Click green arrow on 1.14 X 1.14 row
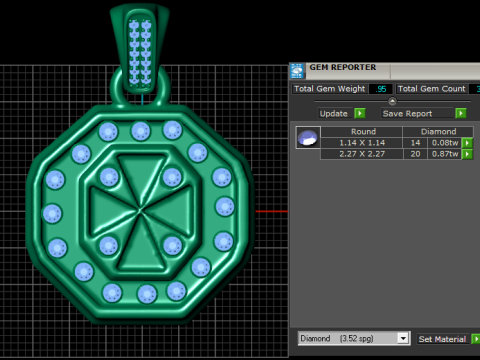480x360 pixels. (x=467, y=143)
